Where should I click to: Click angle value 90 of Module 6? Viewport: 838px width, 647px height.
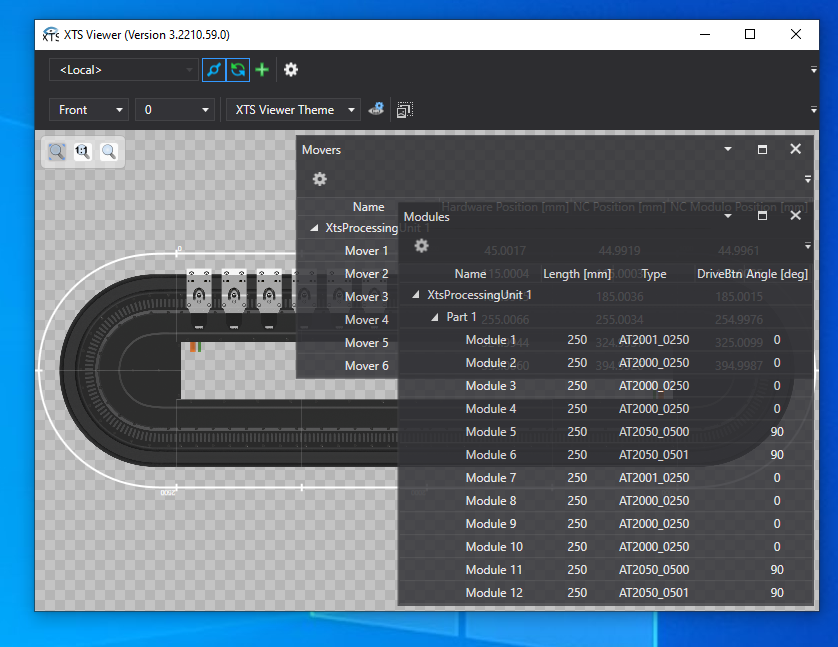tap(777, 455)
